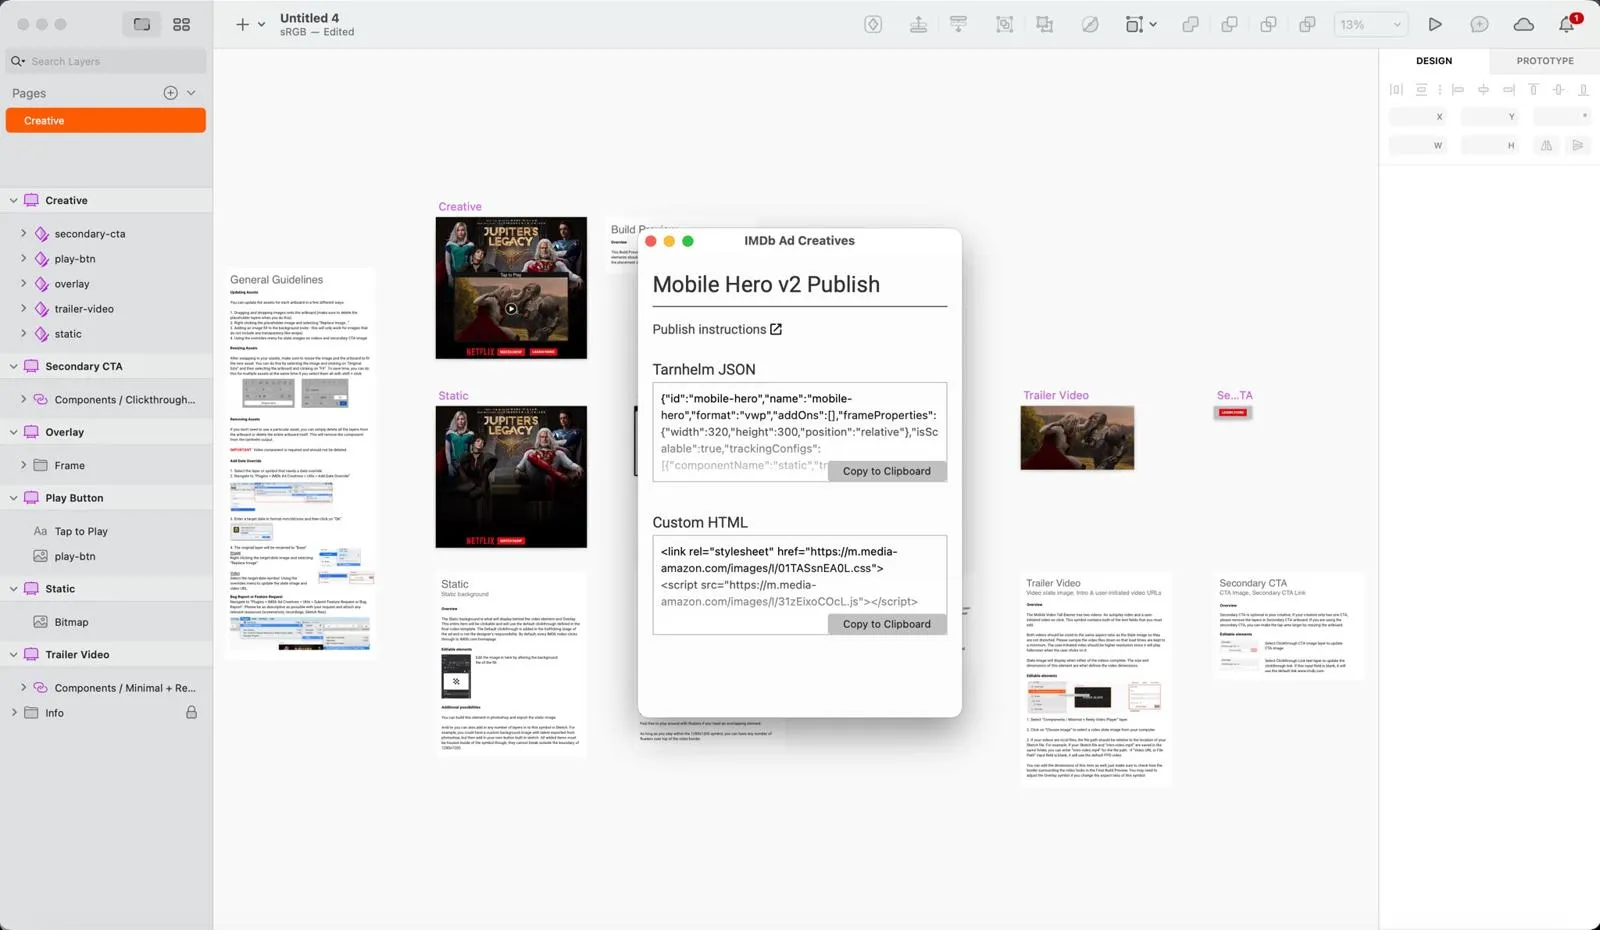Click the Subtract boolean operation icon
This screenshot has height=930, width=1600.
1229,24
